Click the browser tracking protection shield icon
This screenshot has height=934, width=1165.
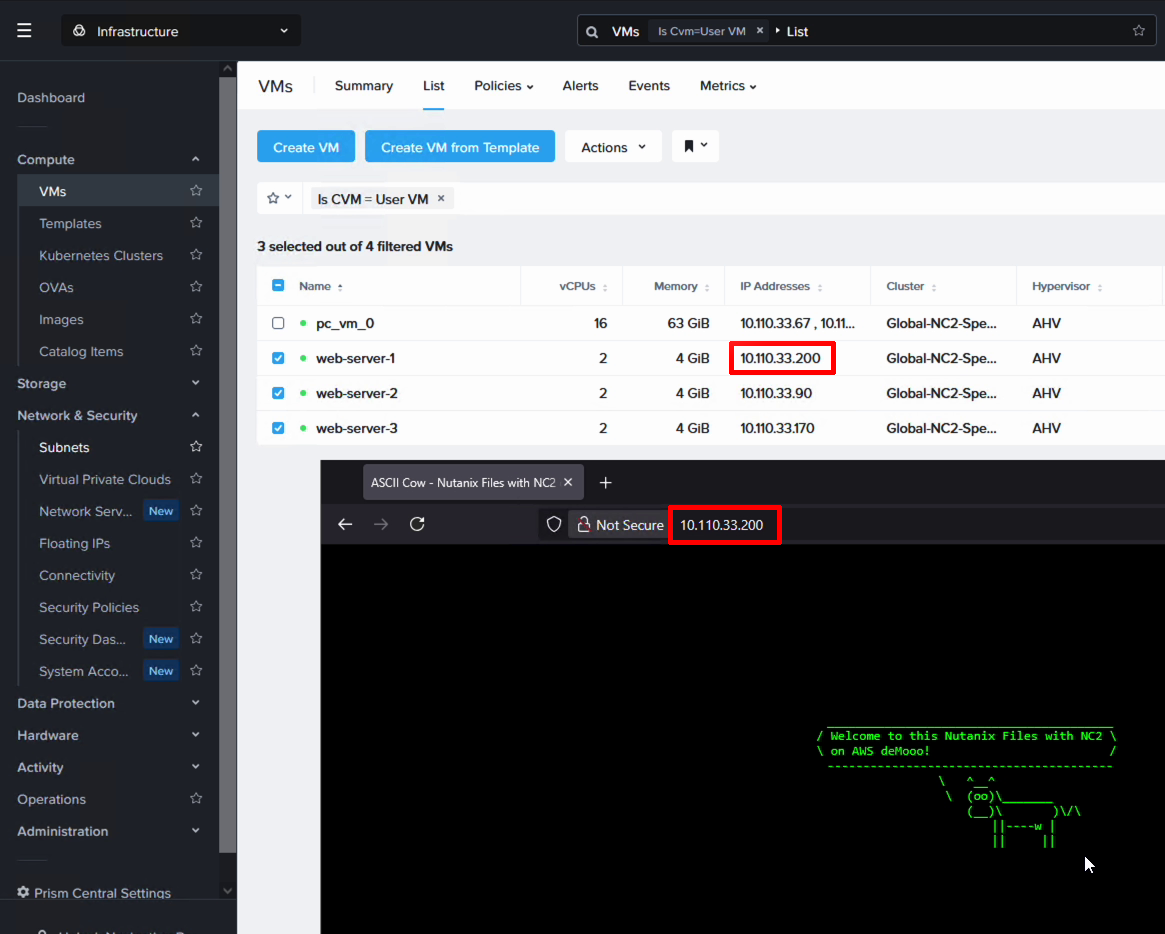point(554,525)
